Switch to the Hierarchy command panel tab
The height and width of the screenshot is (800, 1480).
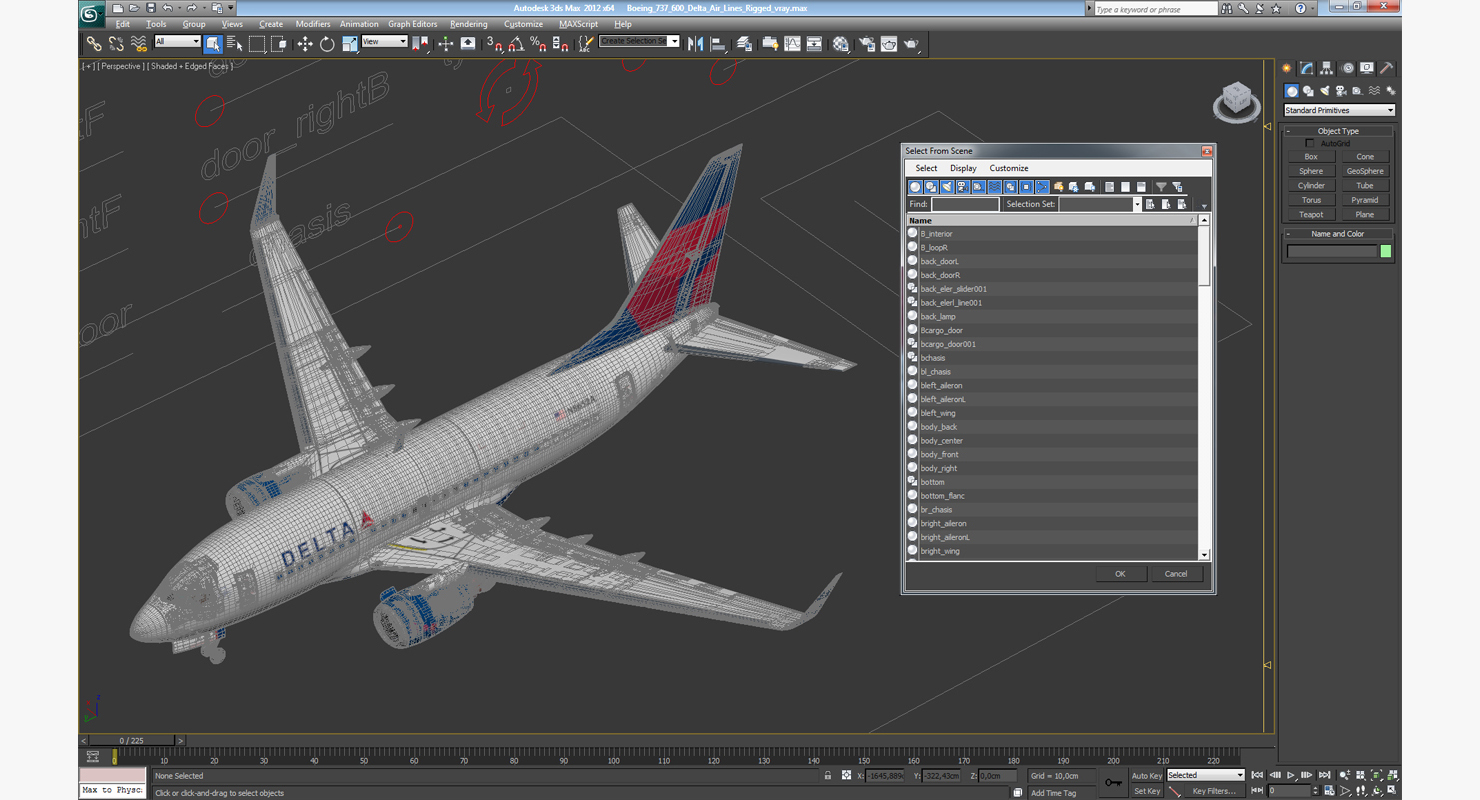tap(1326, 68)
